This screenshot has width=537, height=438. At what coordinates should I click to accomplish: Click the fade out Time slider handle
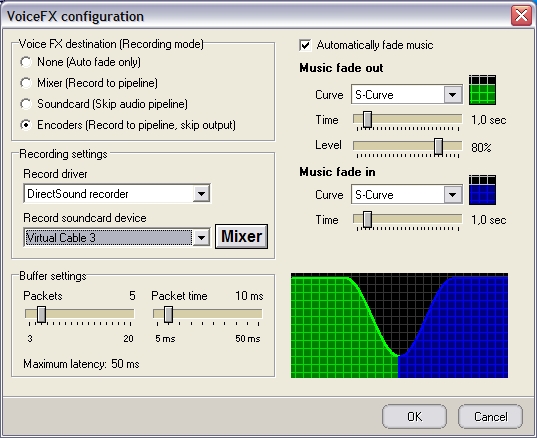click(367, 120)
